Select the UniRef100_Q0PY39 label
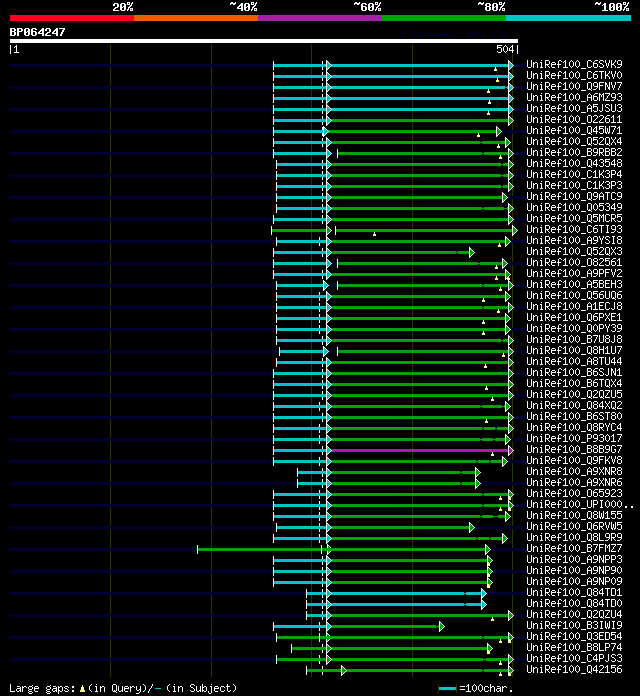The image size is (640, 696). (x=574, y=328)
